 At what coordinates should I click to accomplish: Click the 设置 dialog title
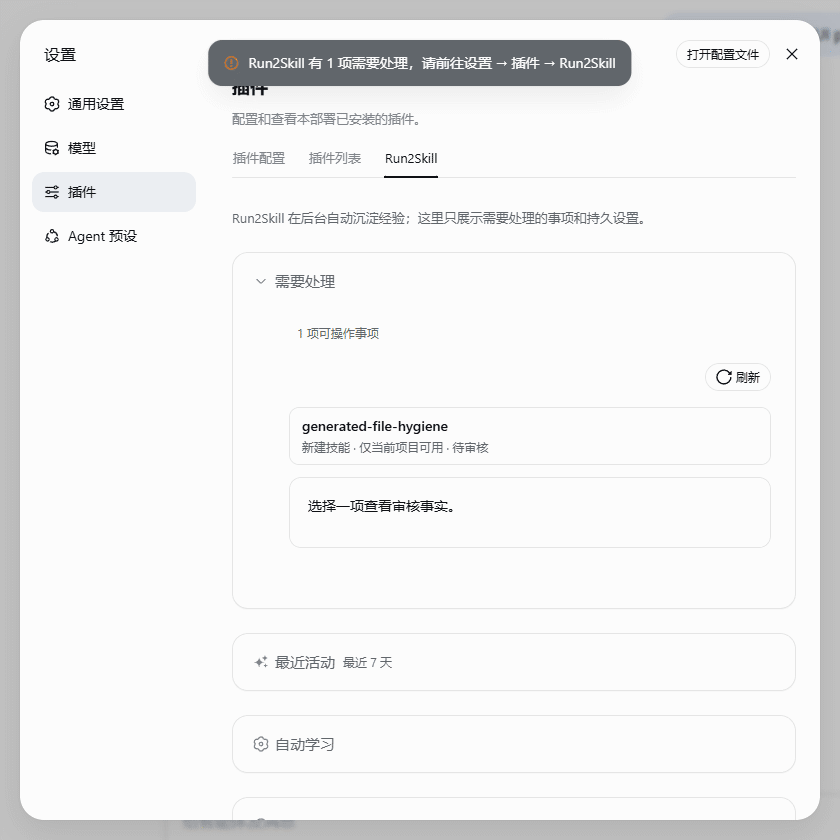[x=60, y=55]
